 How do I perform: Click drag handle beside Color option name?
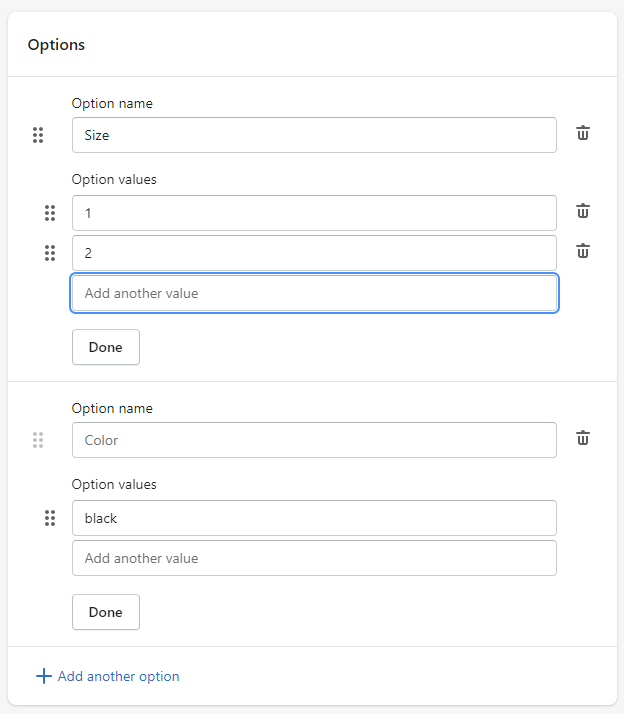[x=38, y=440]
